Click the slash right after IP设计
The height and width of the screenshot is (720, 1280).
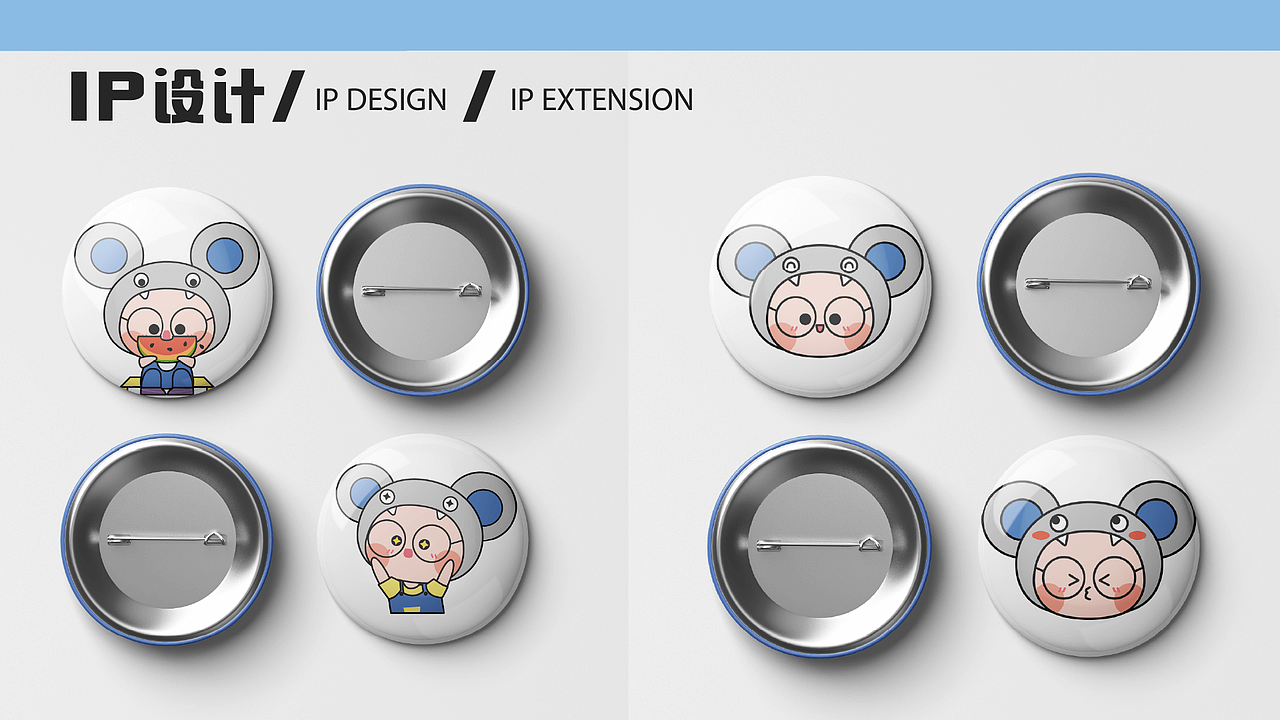(289, 98)
